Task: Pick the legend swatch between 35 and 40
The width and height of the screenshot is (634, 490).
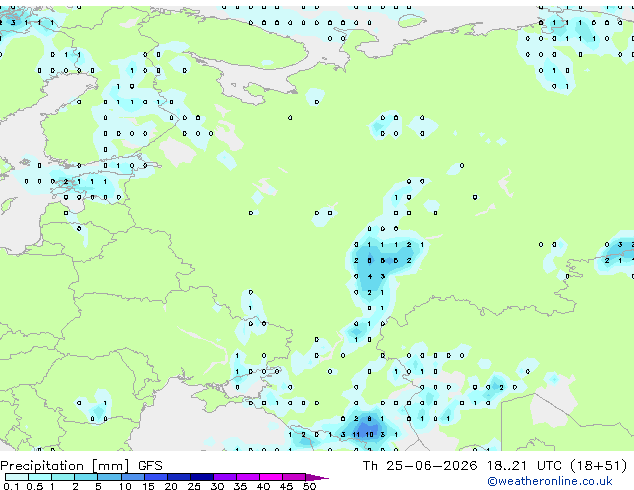Action: point(247,477)
